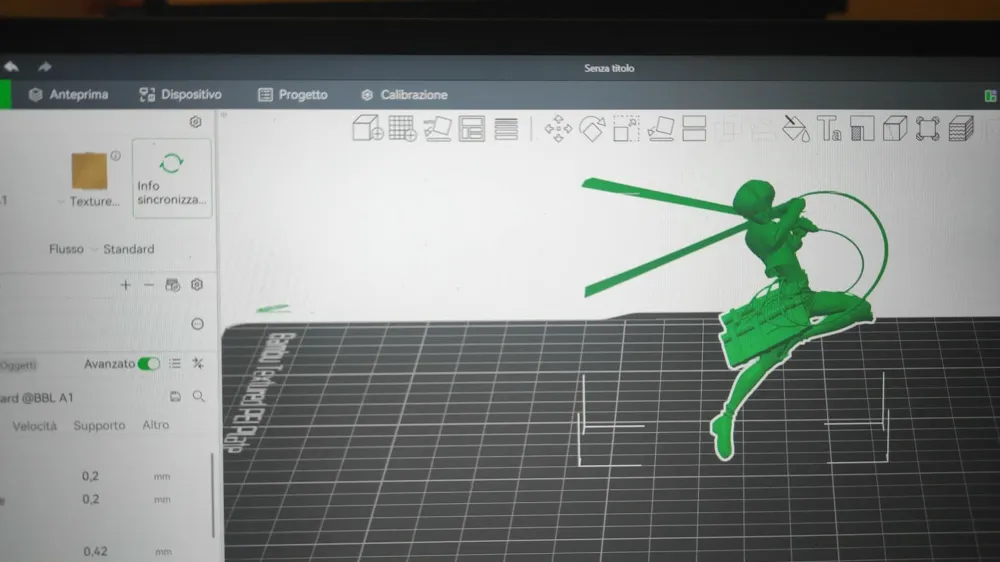Click the info icon beside filament swatch
The width and height of the screenshot is (1000, 562).
pos(115,155)
